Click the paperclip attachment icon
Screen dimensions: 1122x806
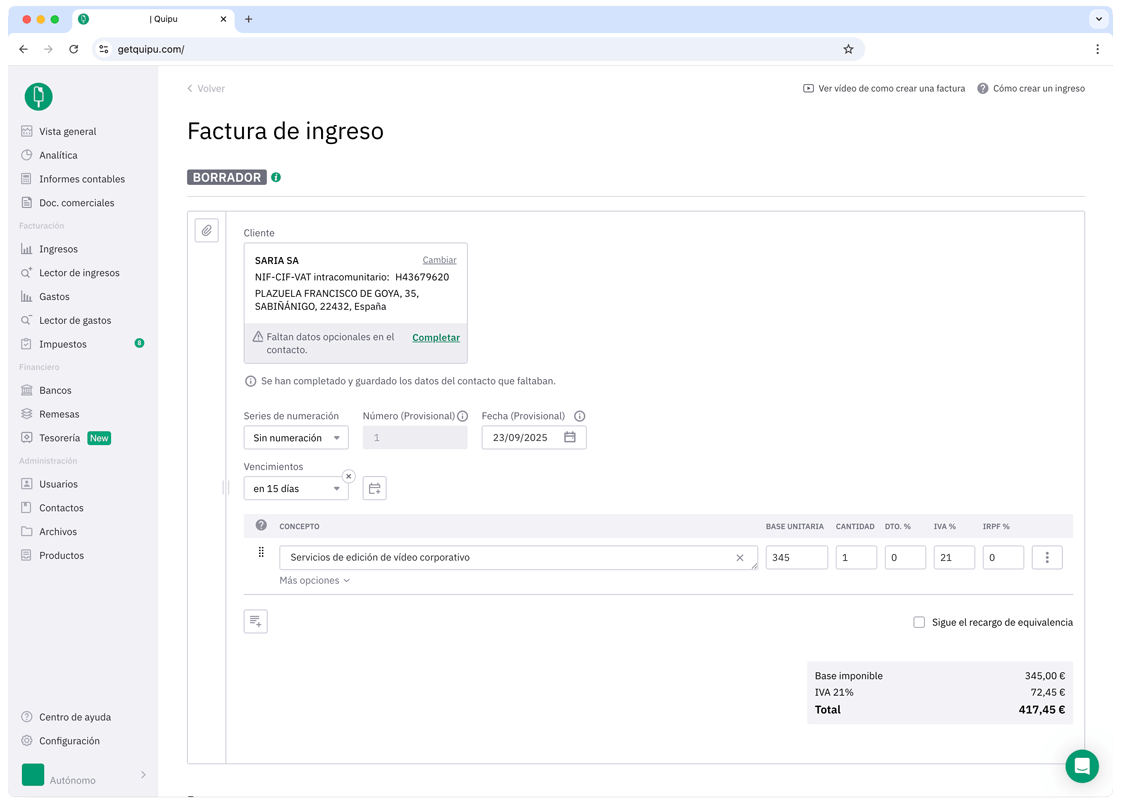[x=206, y=231]
